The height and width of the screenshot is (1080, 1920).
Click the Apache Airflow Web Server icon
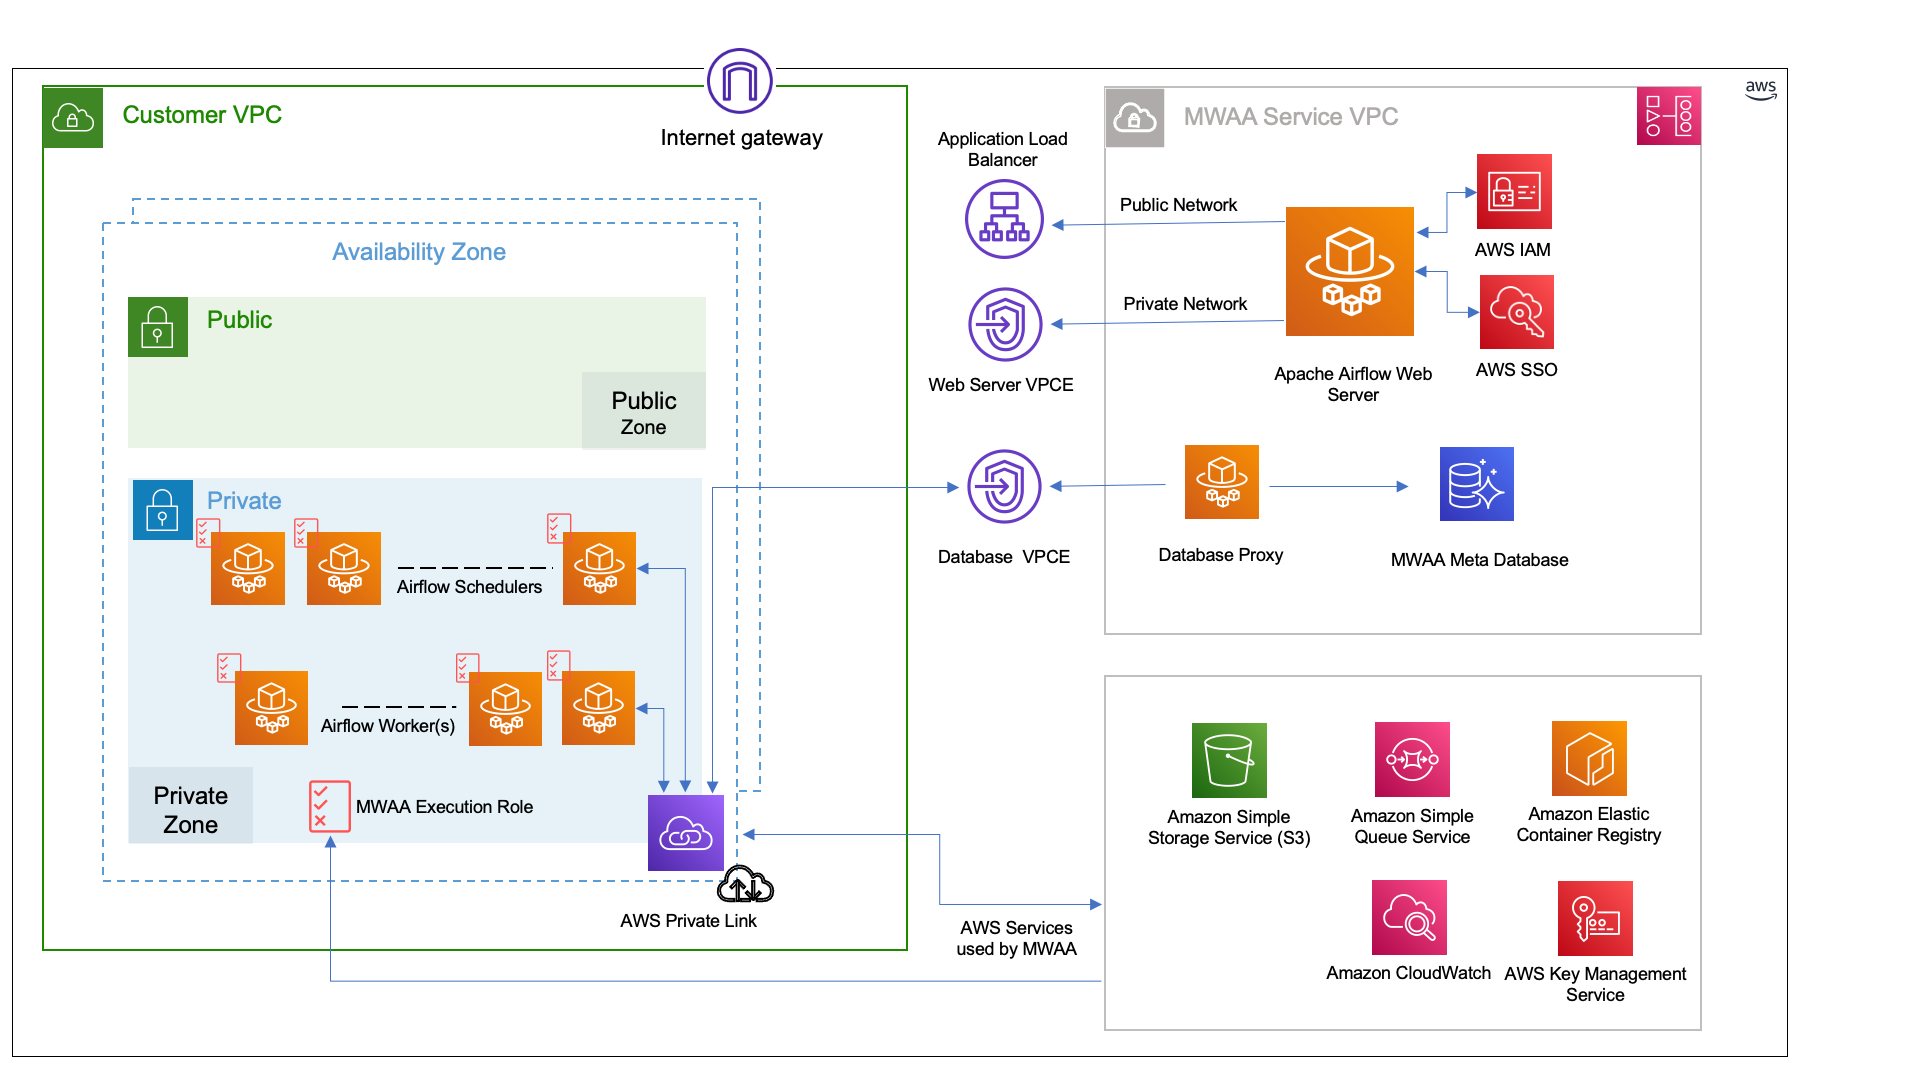coord(1350,271)
